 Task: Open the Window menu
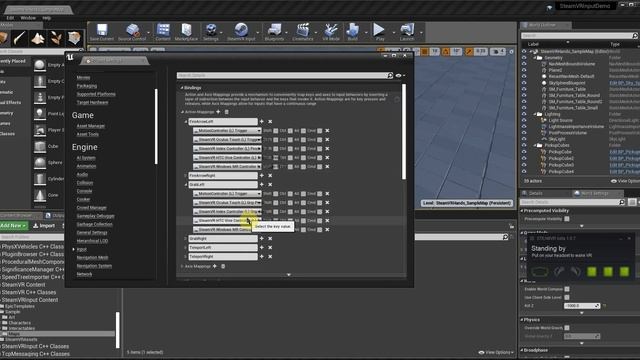click(x=28, y=18)
